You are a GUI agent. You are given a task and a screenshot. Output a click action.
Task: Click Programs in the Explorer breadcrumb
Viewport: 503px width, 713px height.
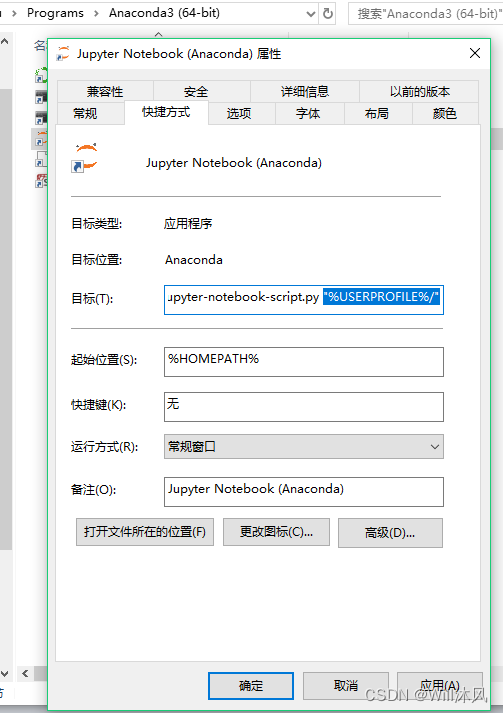click(55, 13)
